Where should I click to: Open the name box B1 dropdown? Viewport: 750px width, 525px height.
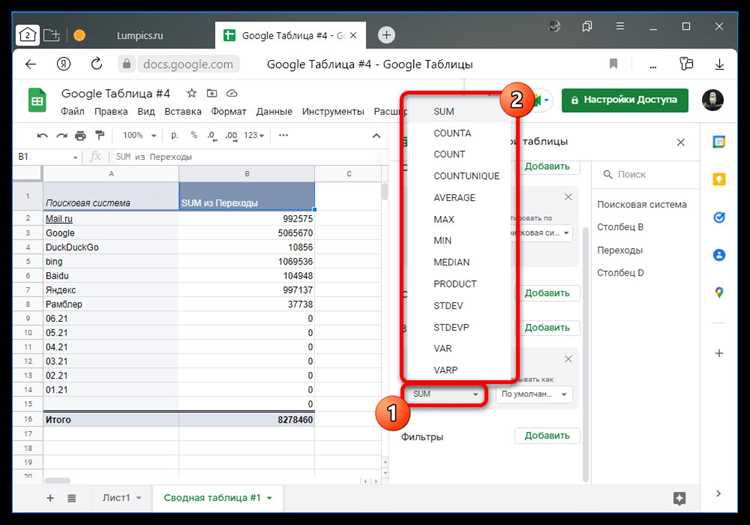tap(75, 157)
